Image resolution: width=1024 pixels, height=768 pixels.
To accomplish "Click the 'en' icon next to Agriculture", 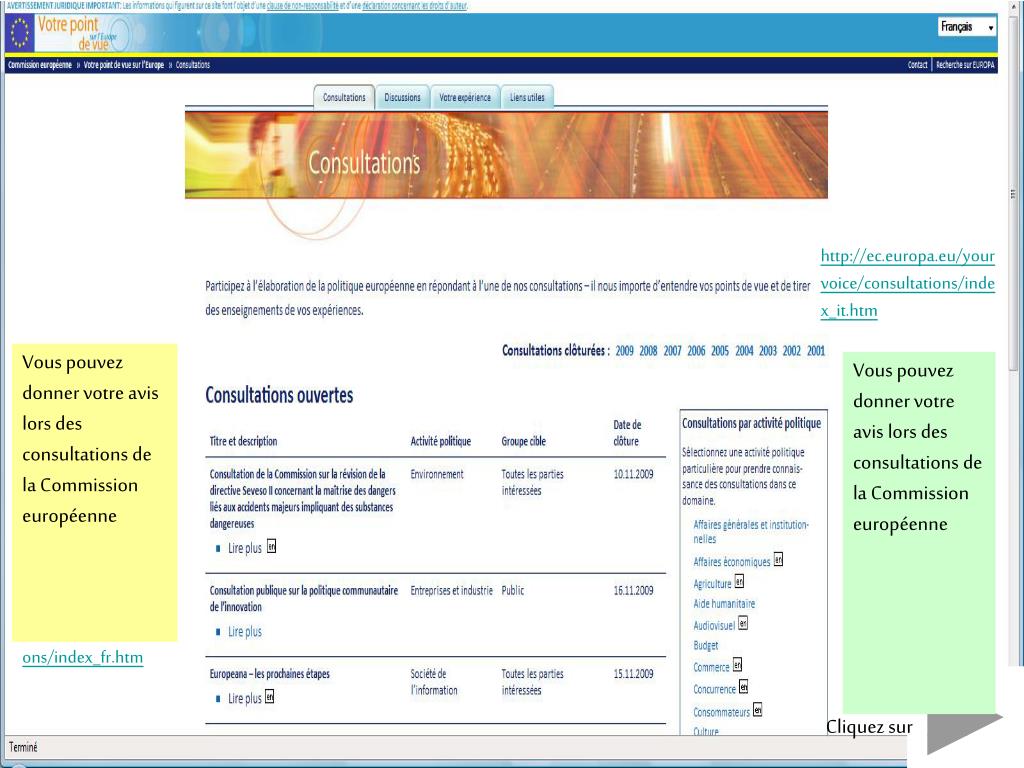I will (x=739, y=581).
